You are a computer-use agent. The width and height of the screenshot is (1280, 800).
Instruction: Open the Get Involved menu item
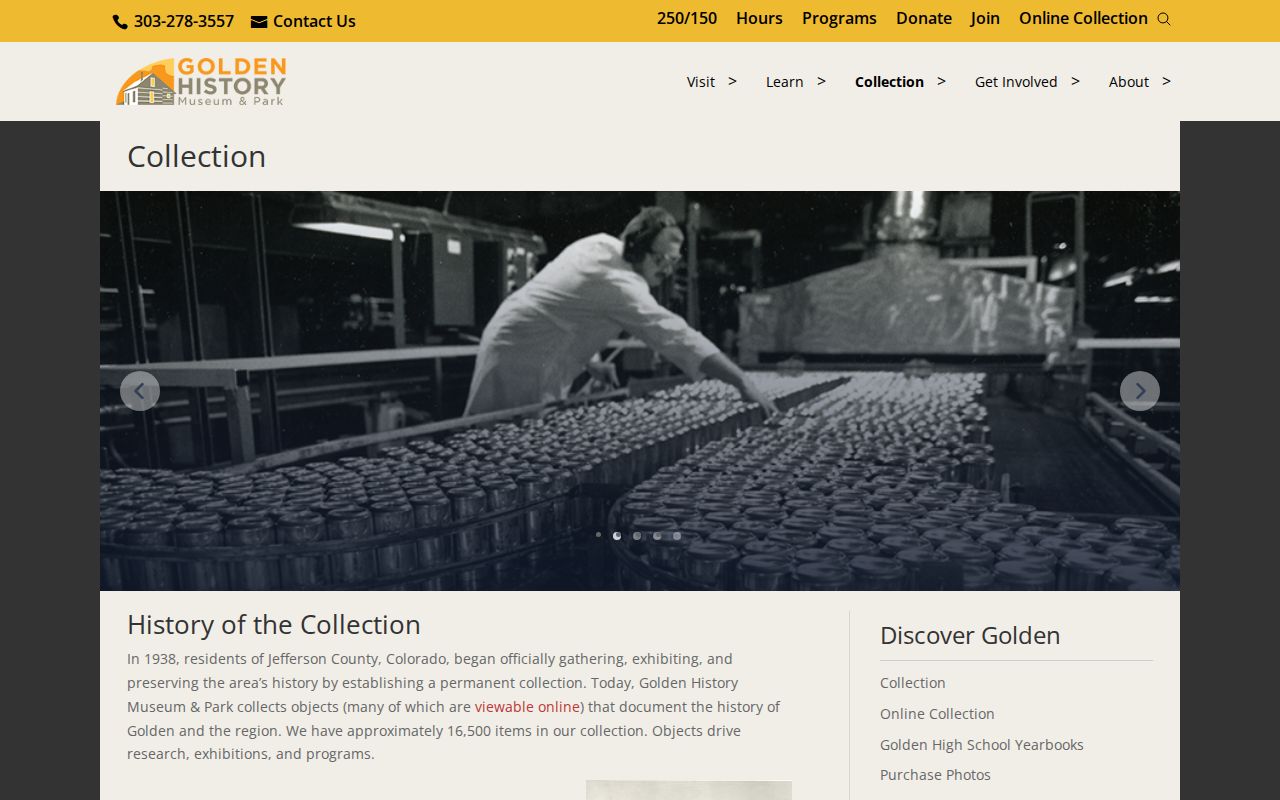1016,82
